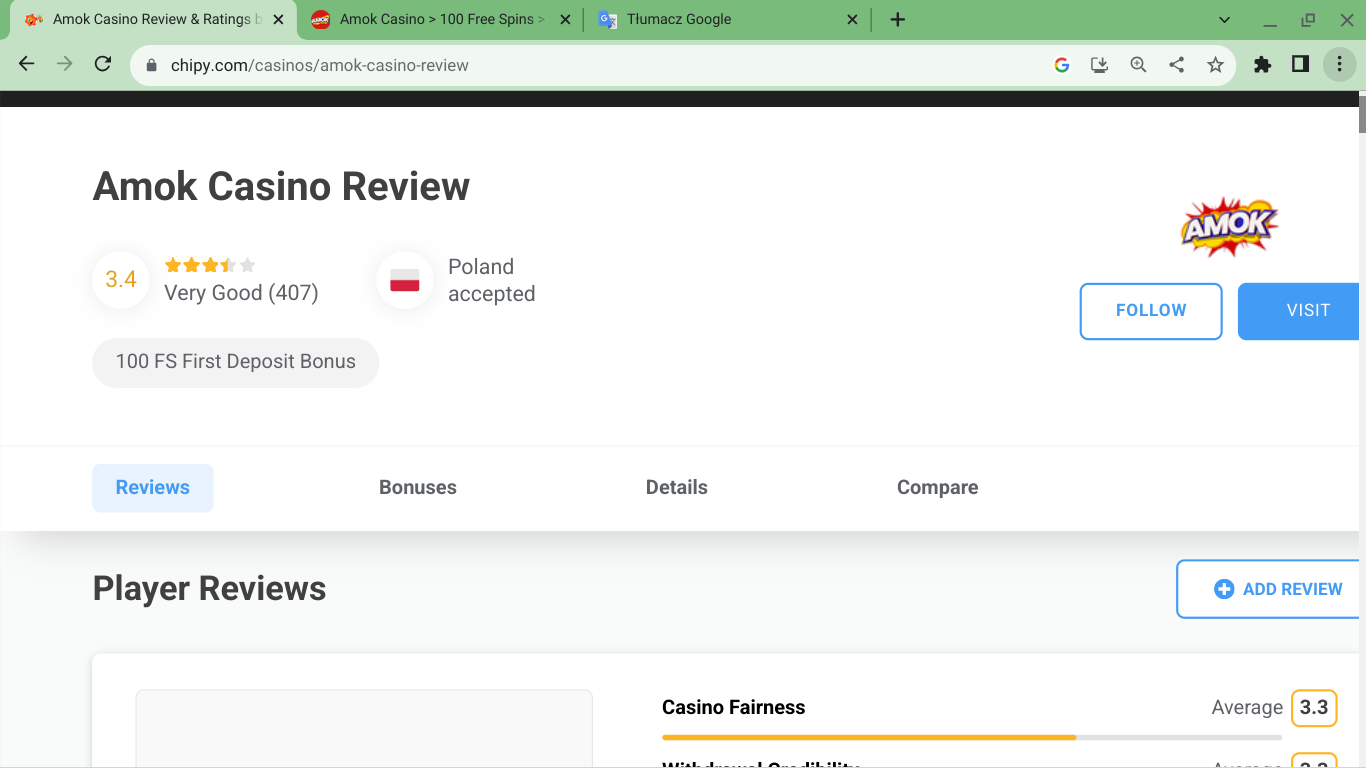Bookmark this page with the star icon

1215,65
